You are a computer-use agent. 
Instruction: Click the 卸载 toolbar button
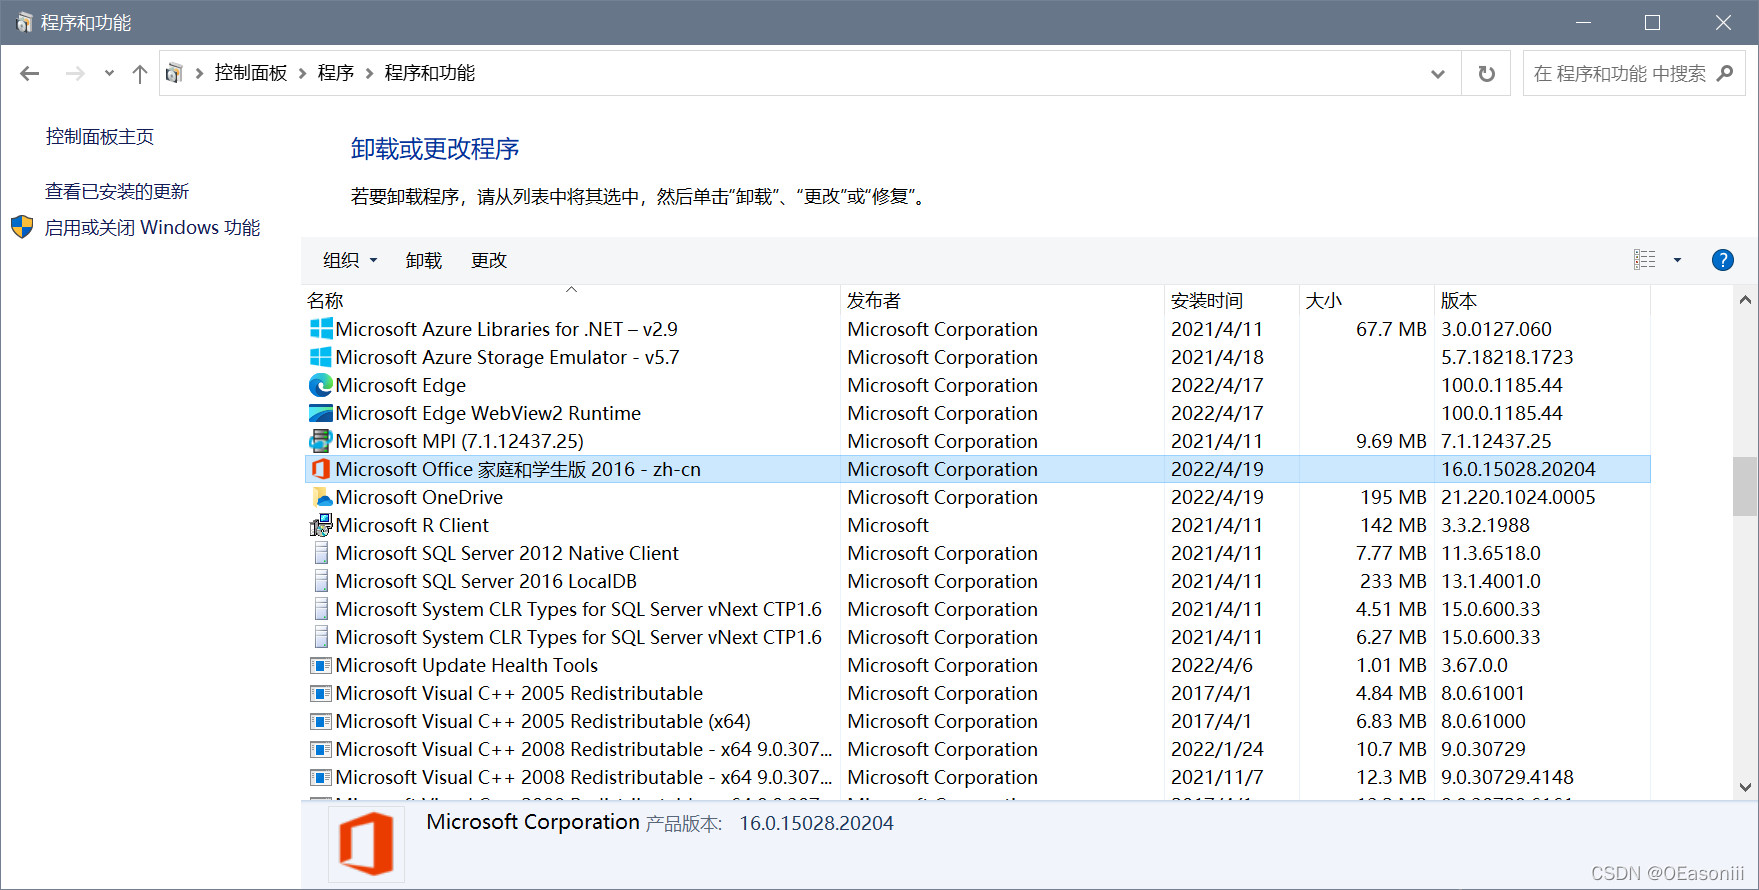pyautogui.click(x=424, y=261)
